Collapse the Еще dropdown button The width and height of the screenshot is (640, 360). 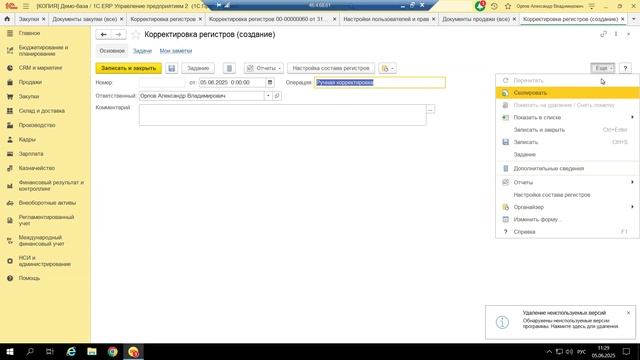coord(602,68)
